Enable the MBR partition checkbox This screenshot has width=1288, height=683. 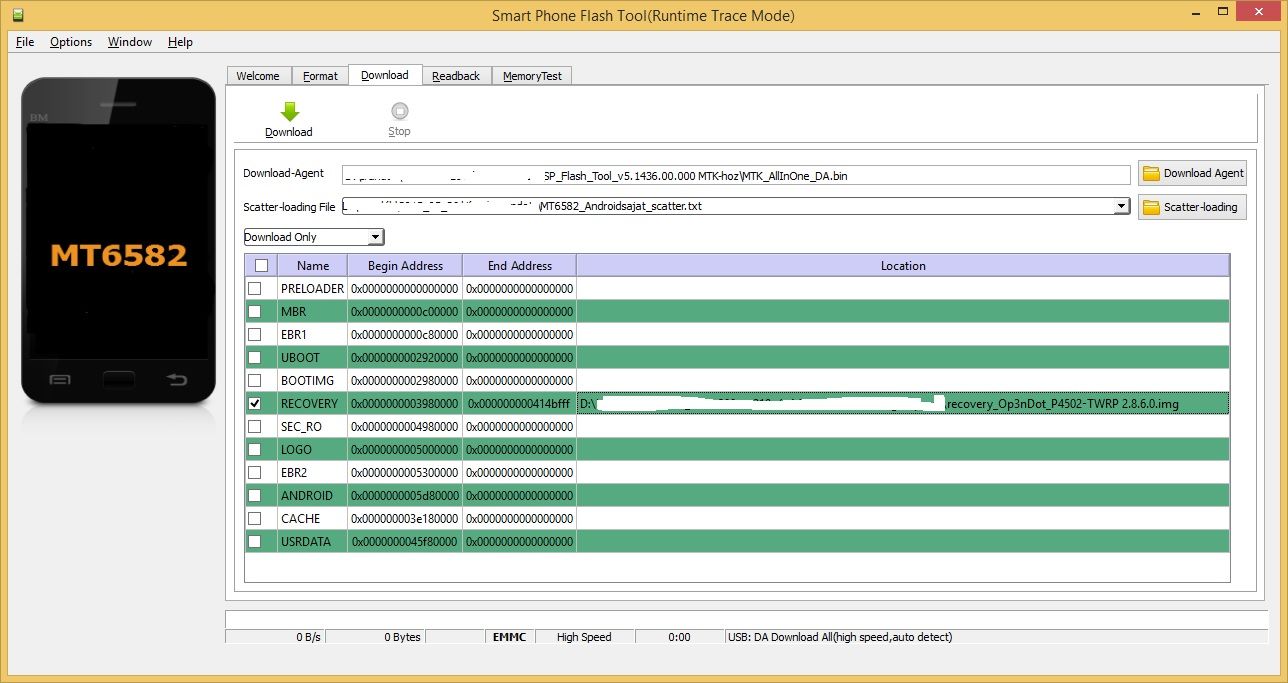click(255, 311)
